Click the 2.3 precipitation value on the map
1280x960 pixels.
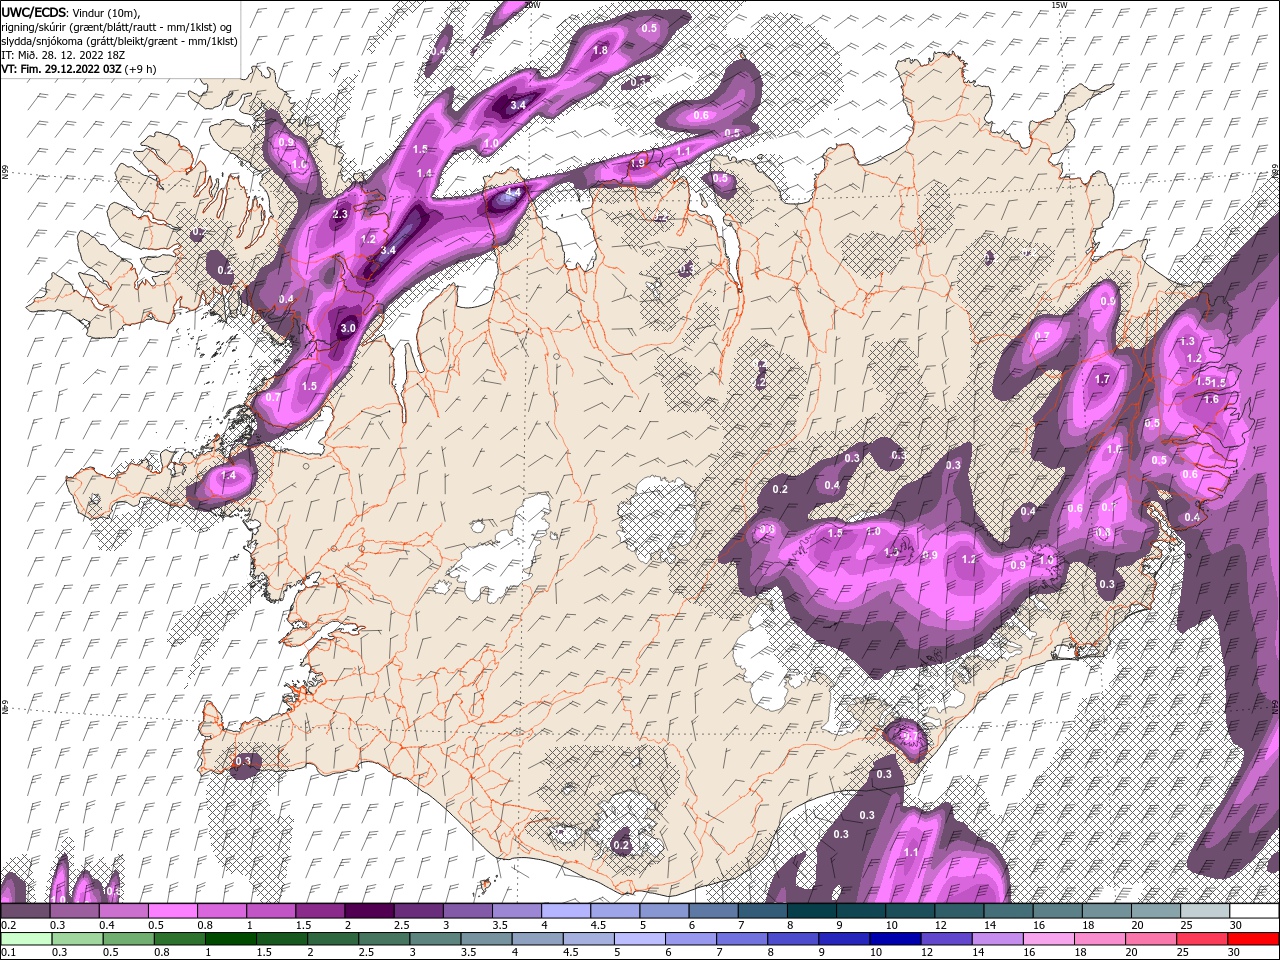point(340,214)
